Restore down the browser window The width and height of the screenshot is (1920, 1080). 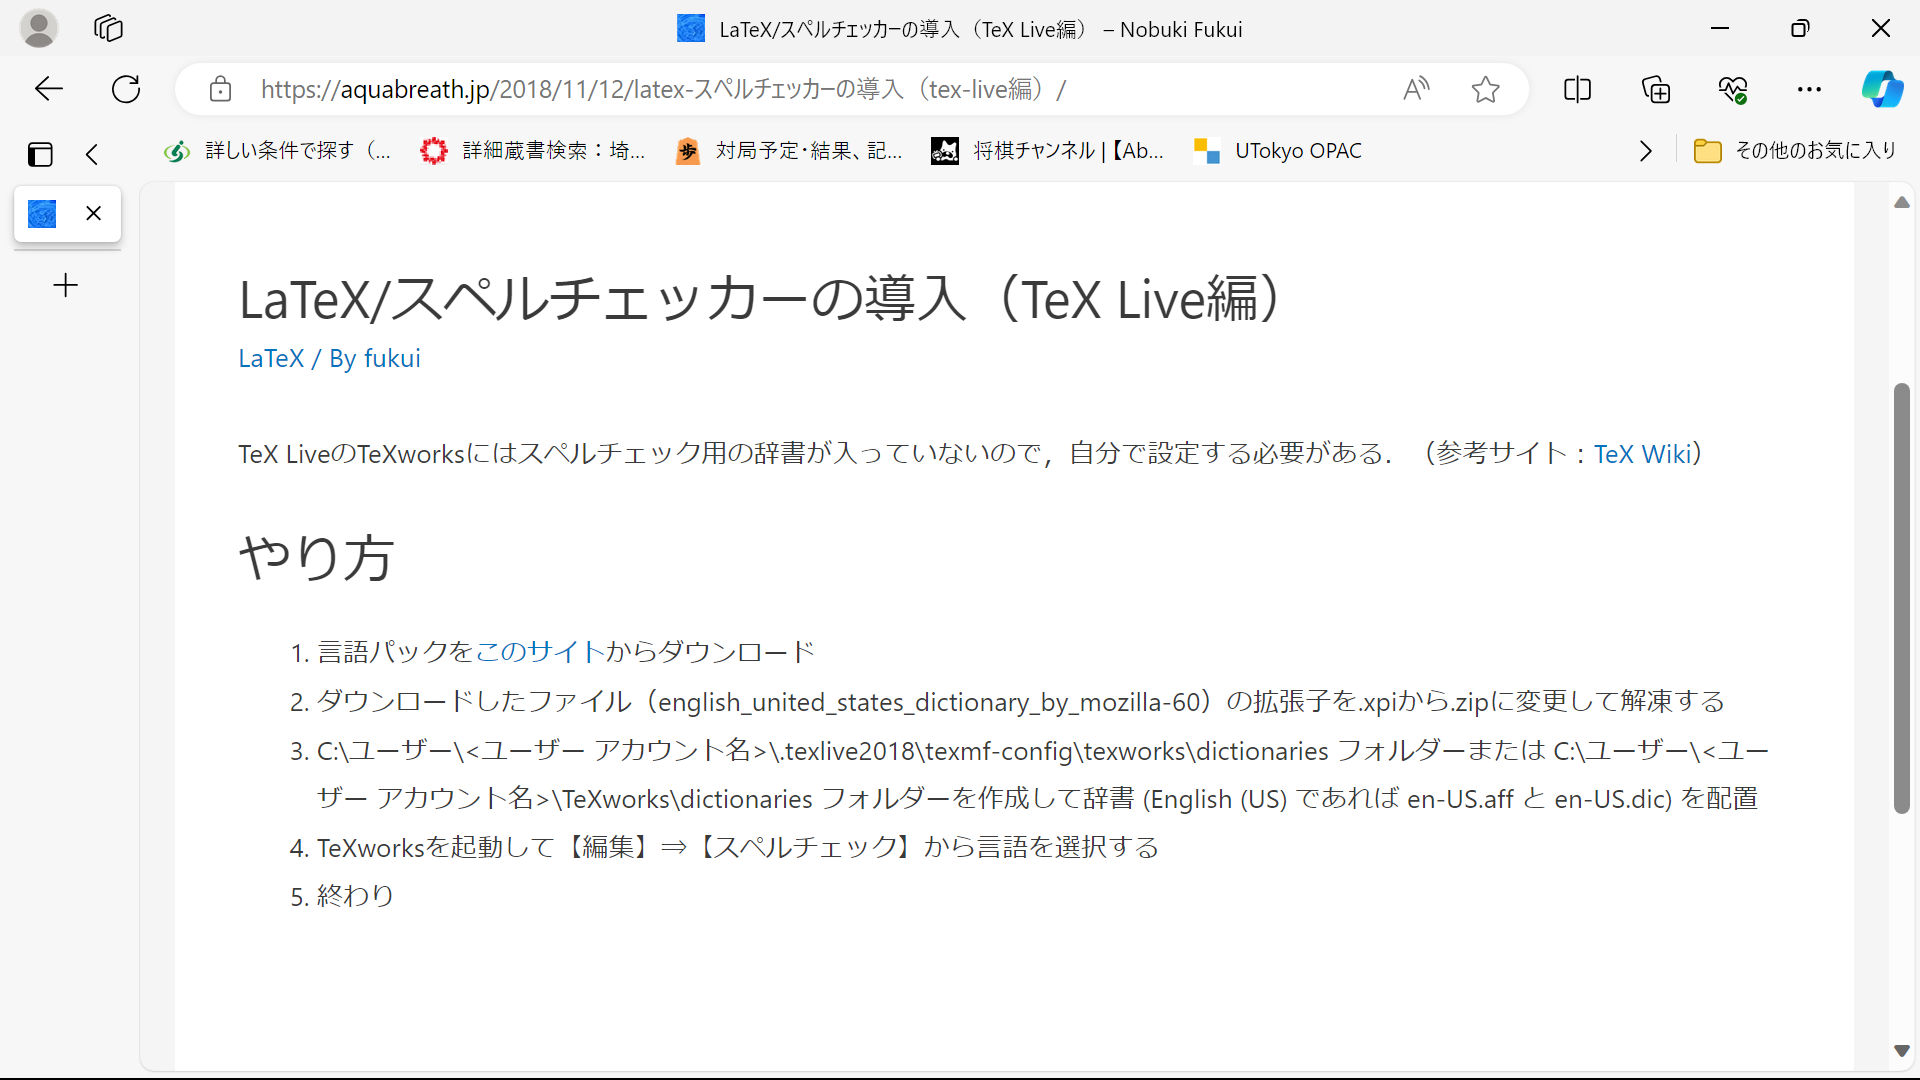point(1800,28)
